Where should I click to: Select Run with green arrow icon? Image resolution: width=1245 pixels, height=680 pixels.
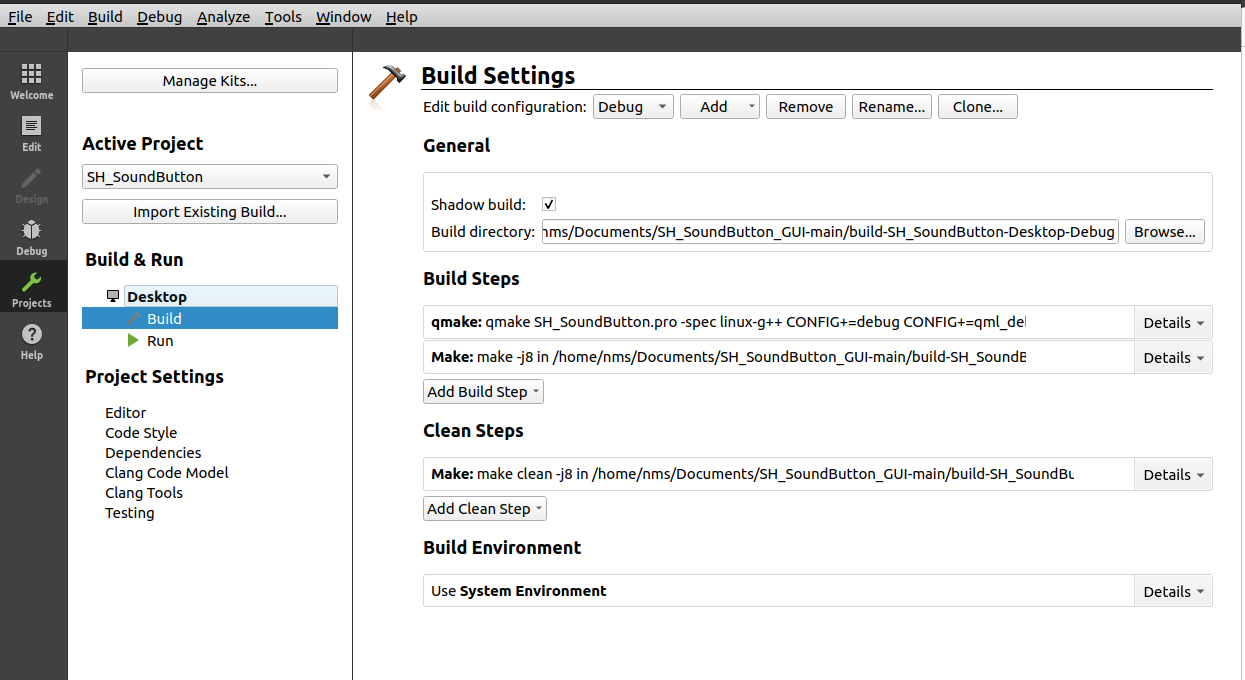159,341
